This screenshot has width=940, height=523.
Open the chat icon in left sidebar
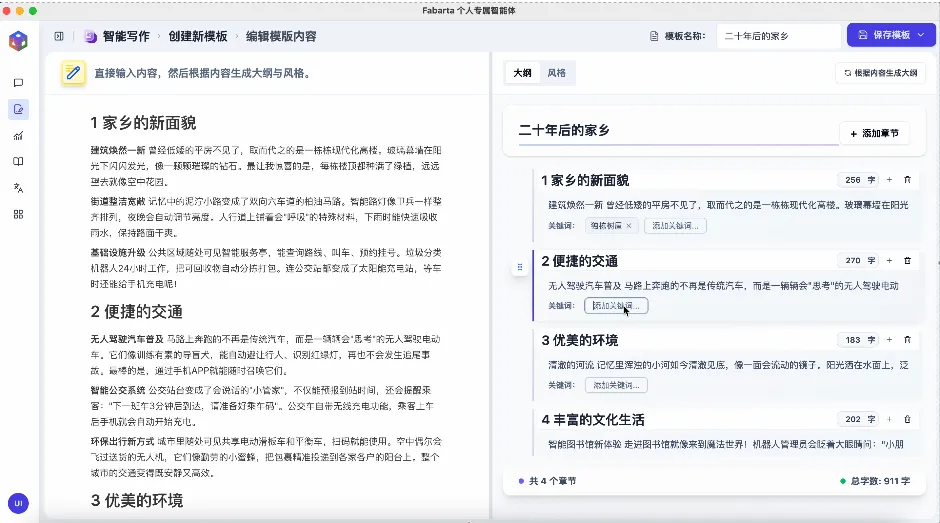(x=18, y=83)
